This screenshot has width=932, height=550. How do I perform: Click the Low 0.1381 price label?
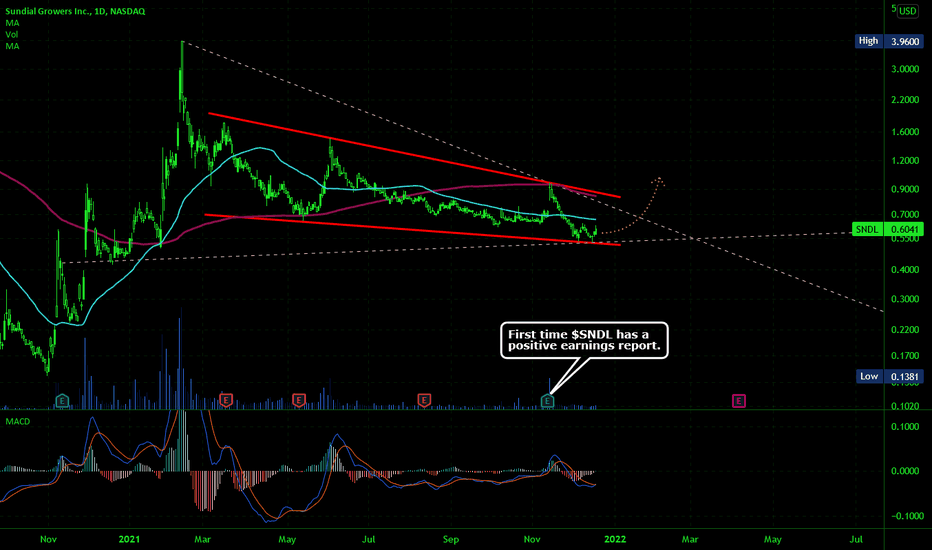click(x=889, y=376)
